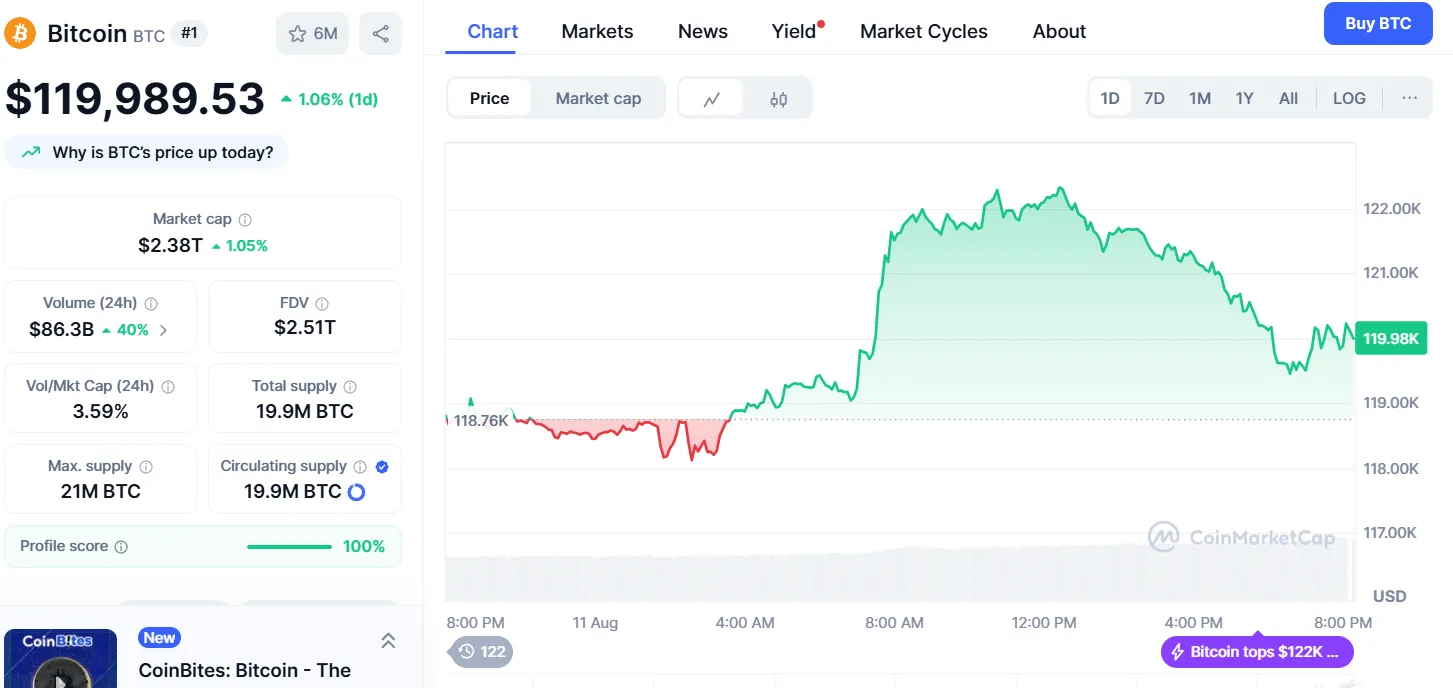Screen dimensions: 1453x688
Task: Expand the Volume (24h) details chevron
Action: click(x=164, y=330)
